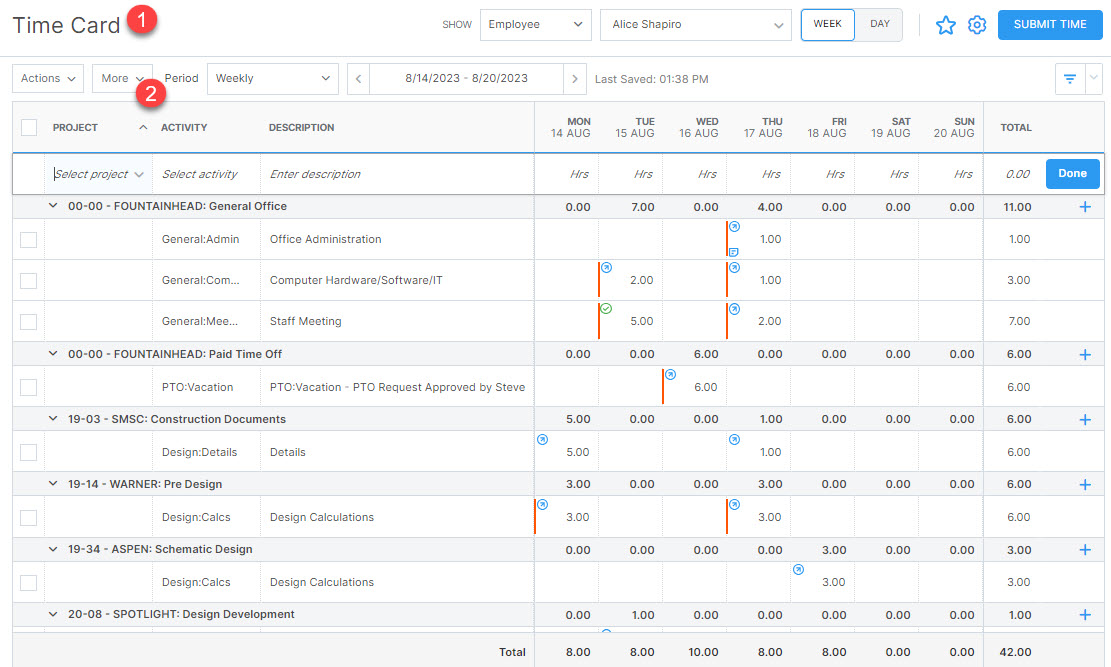
Task: Open the Employee show dropdown
Action: [x=535, y=25]
